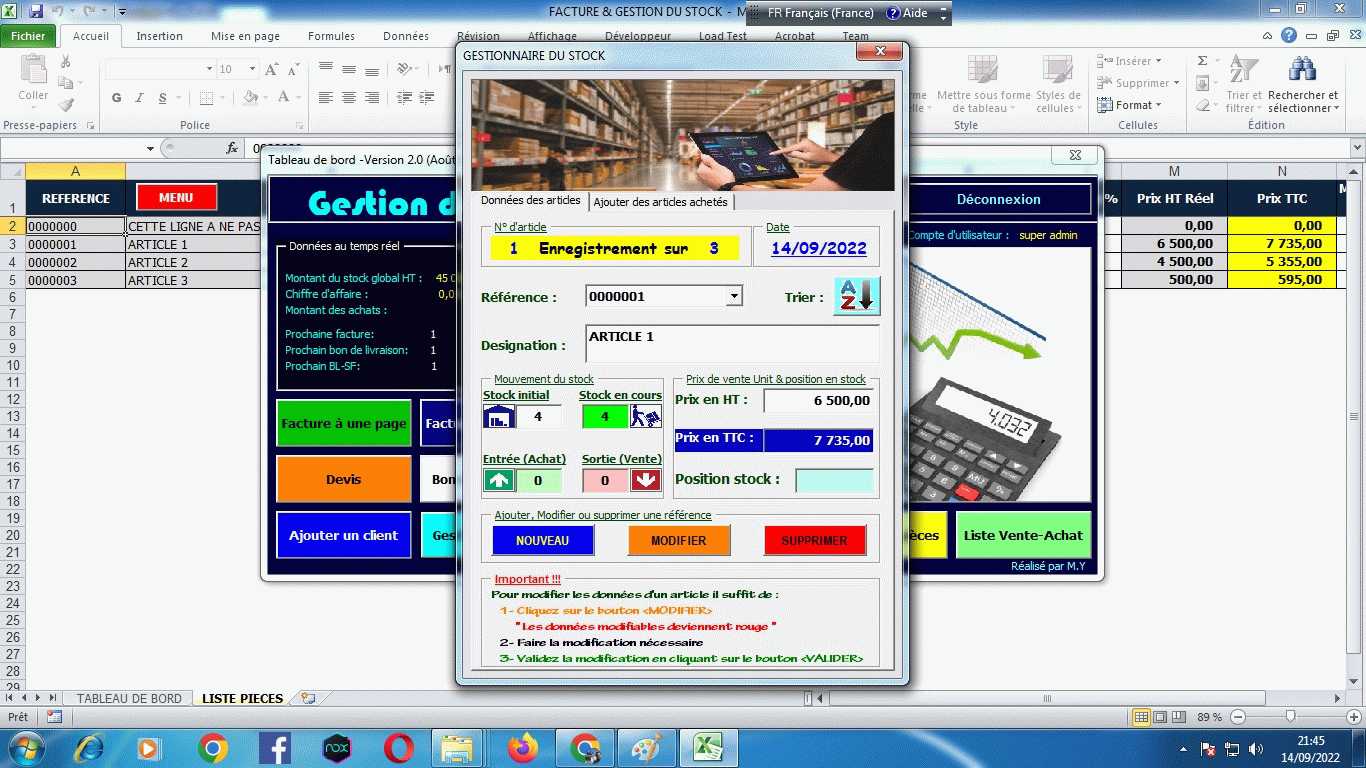The width and height of the screenshot is (1366, 768).
Task: Select the TABLEAU DE BORD sheet tab
Action: [129, 698]
